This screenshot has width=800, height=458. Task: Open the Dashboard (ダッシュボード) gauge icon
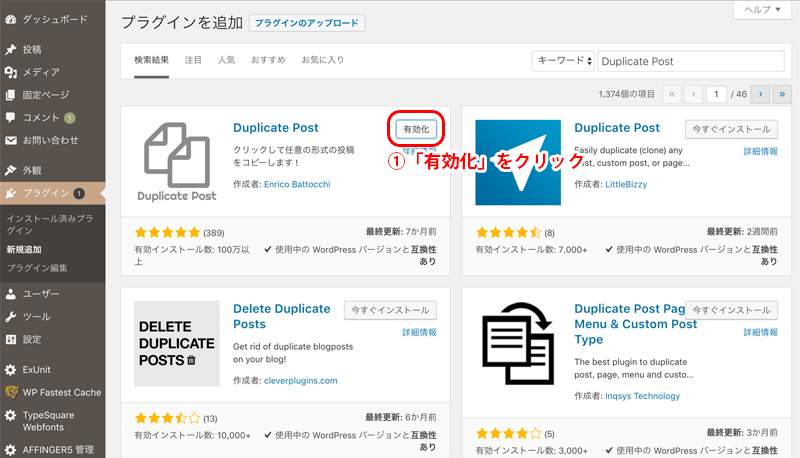(x=11, y=19)
